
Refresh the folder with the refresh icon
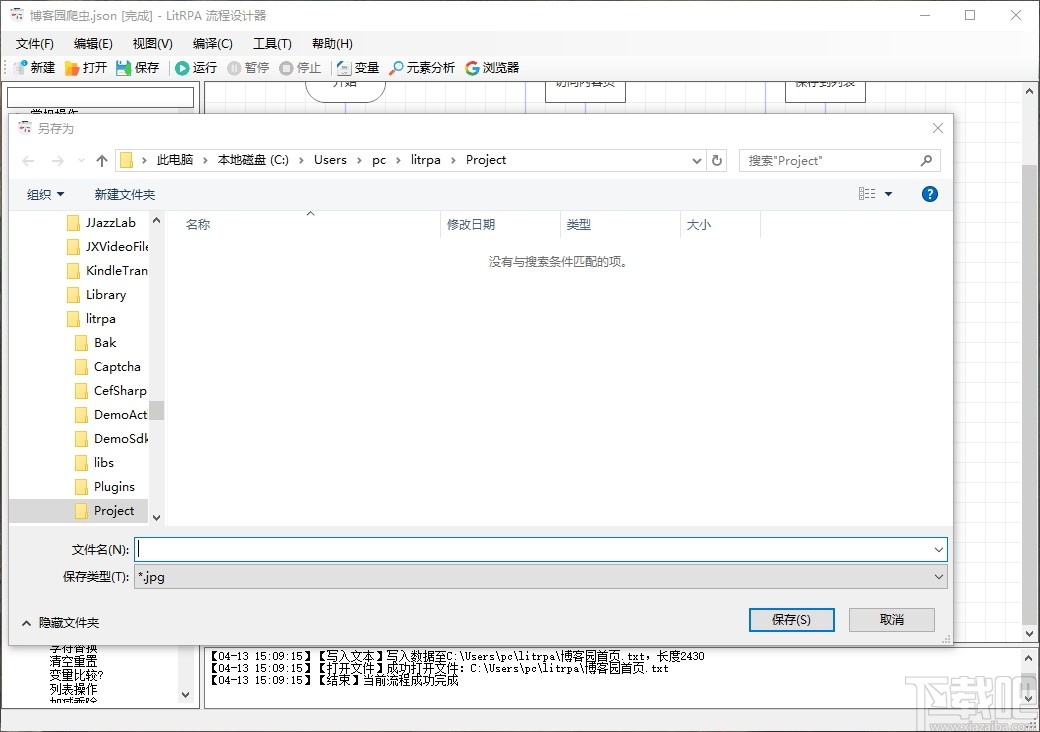click(x=717, y=160)
